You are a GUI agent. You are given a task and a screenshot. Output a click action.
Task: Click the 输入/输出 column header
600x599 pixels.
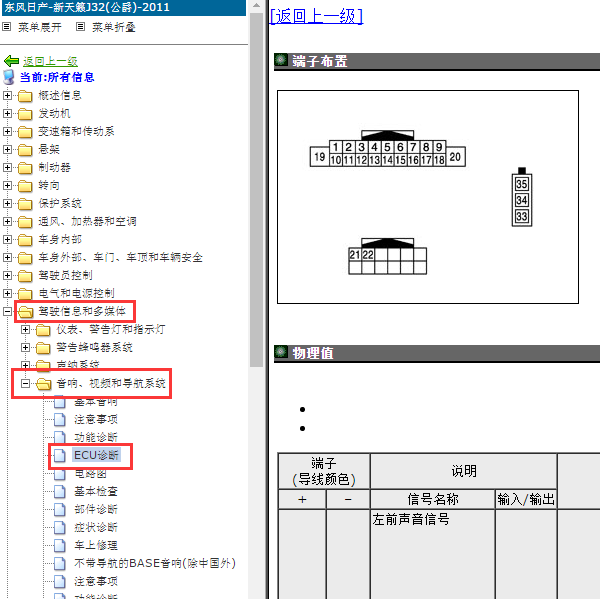click(526, 499)
